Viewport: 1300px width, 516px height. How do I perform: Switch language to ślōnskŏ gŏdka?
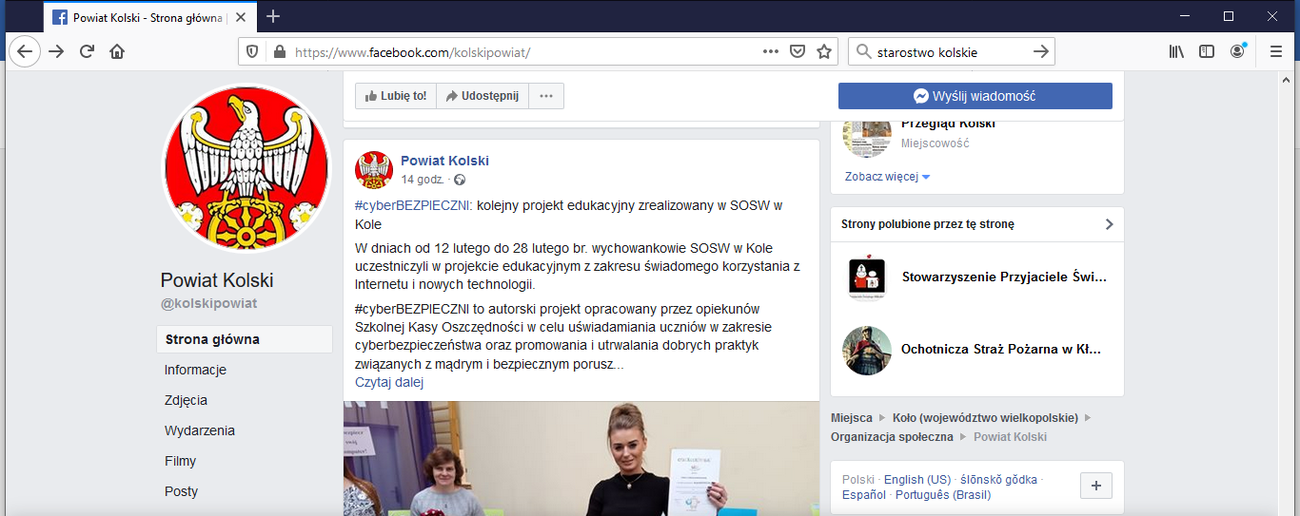(x=999, y=480)
